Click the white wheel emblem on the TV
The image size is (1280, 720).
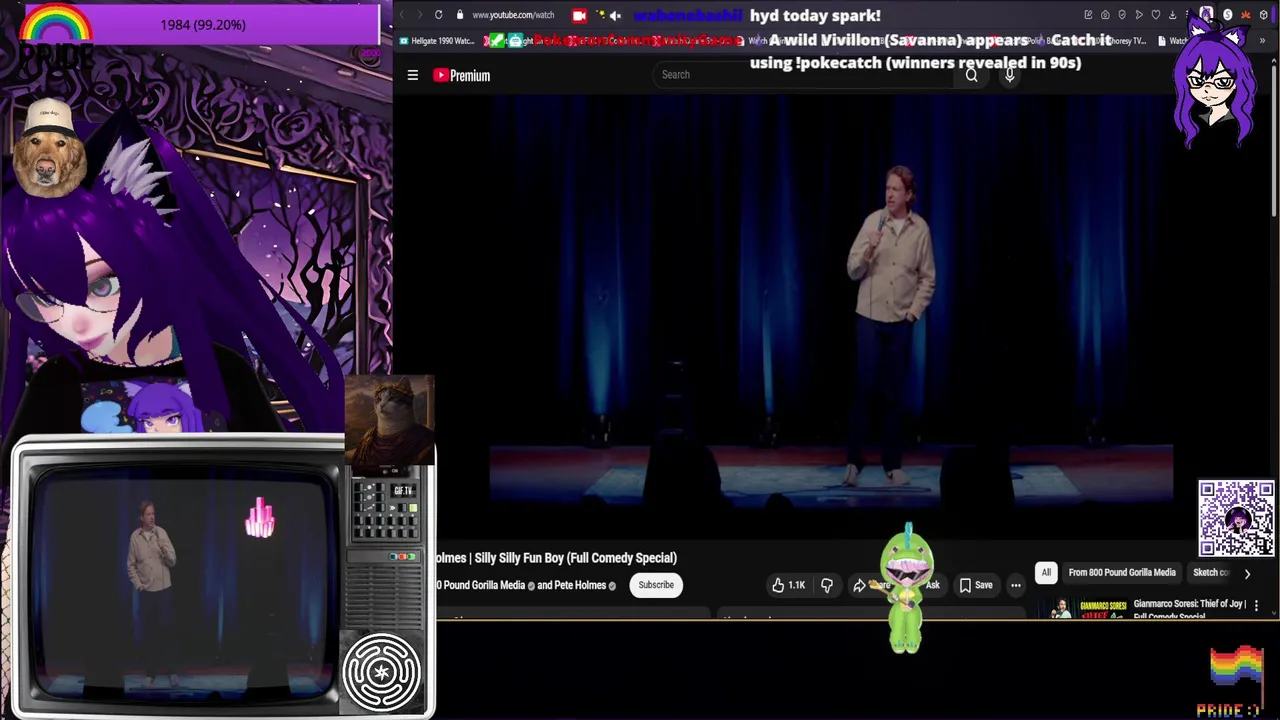pyautogui.click(x=382, y=672)
